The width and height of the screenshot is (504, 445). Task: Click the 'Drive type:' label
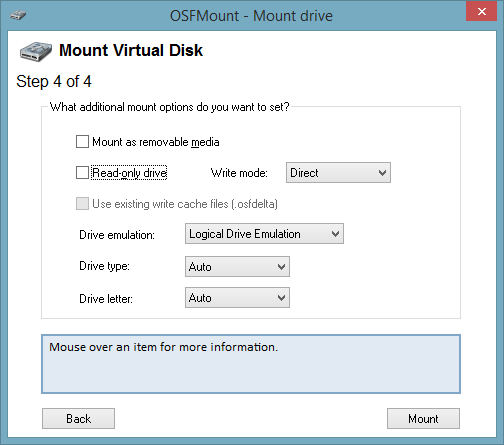(104, 266)
